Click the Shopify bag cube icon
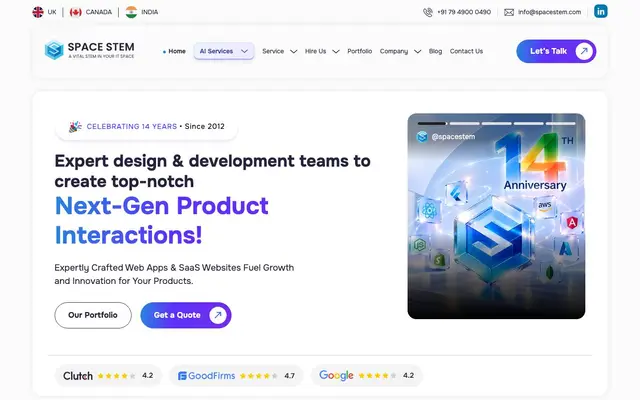640x400 pixels. pyautogui.click(x=439, y=260)
